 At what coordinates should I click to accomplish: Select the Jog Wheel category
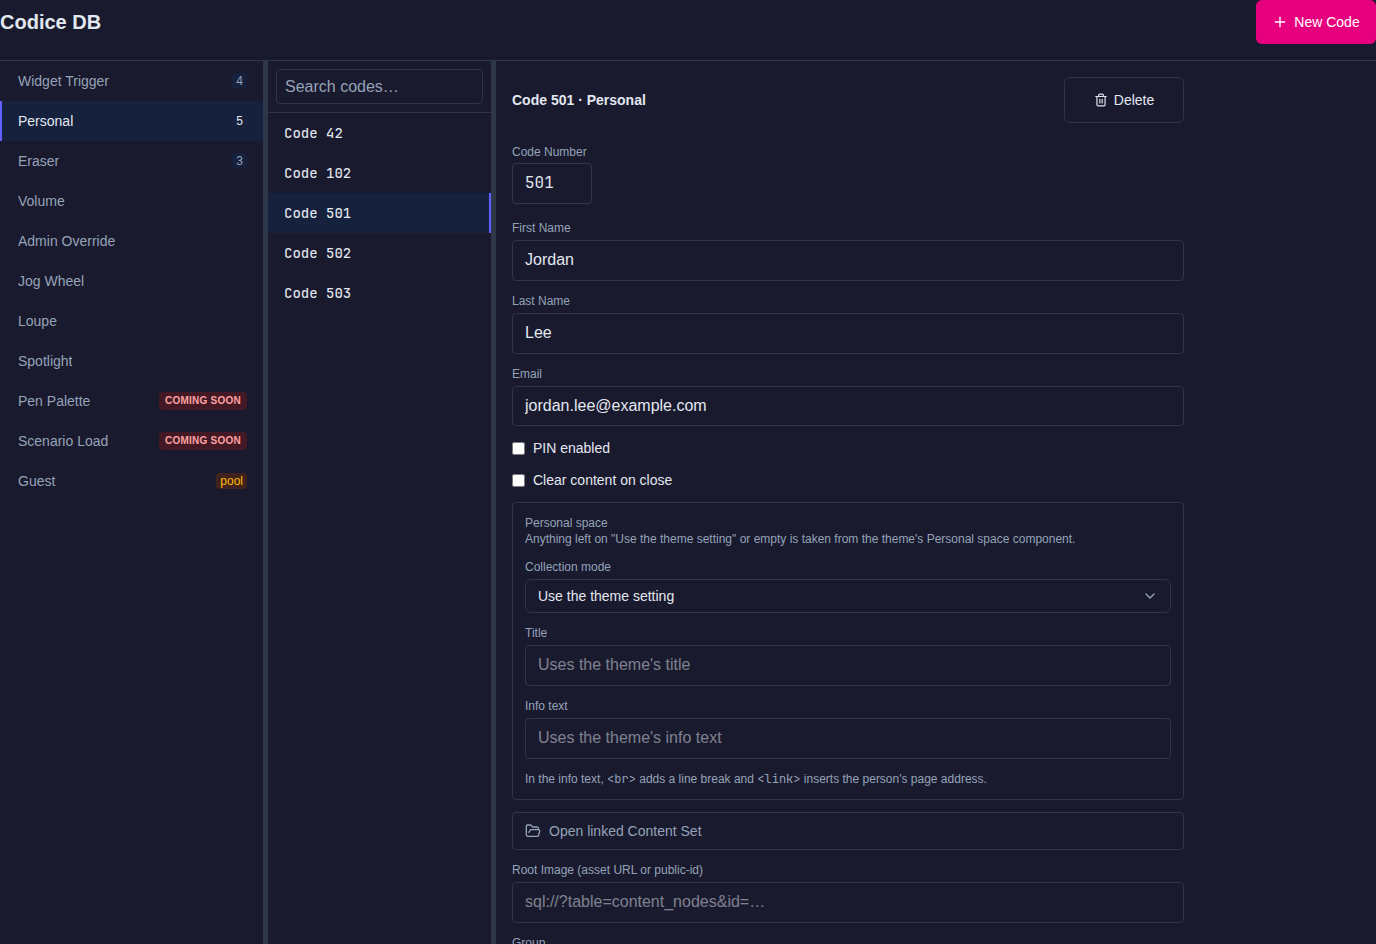[131, 281]
